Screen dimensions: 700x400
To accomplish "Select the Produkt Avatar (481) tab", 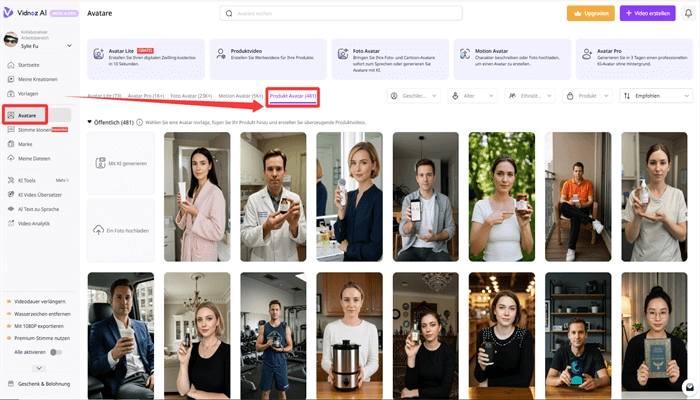I will click(293, 96).
